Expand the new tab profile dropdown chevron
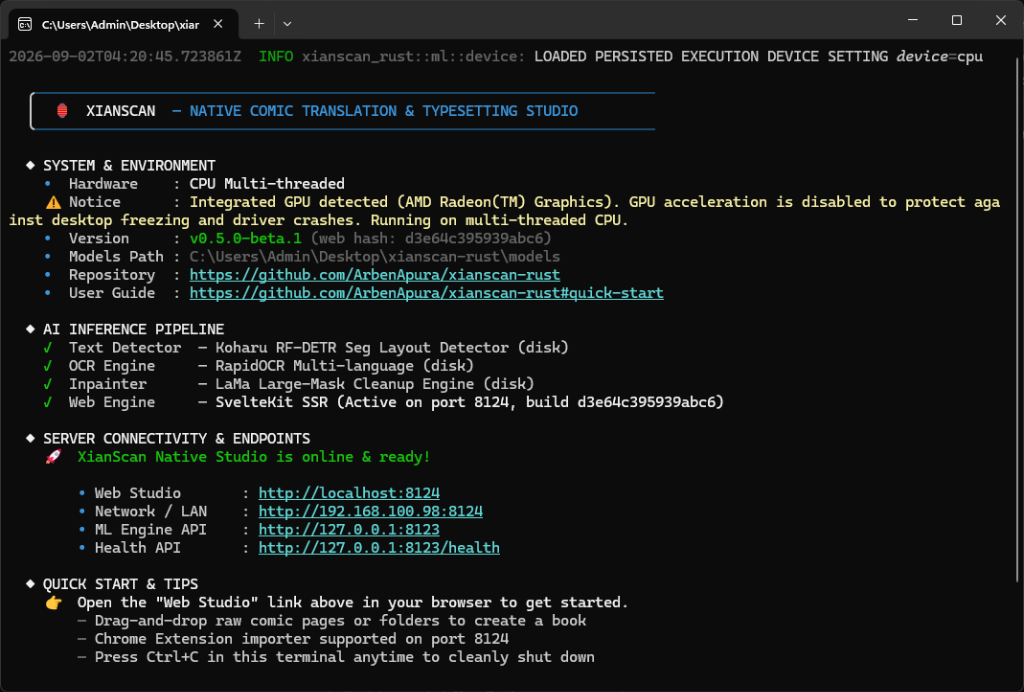This screenshot has height=692, width=1024. pyautogui.click(x=287, y=24)
